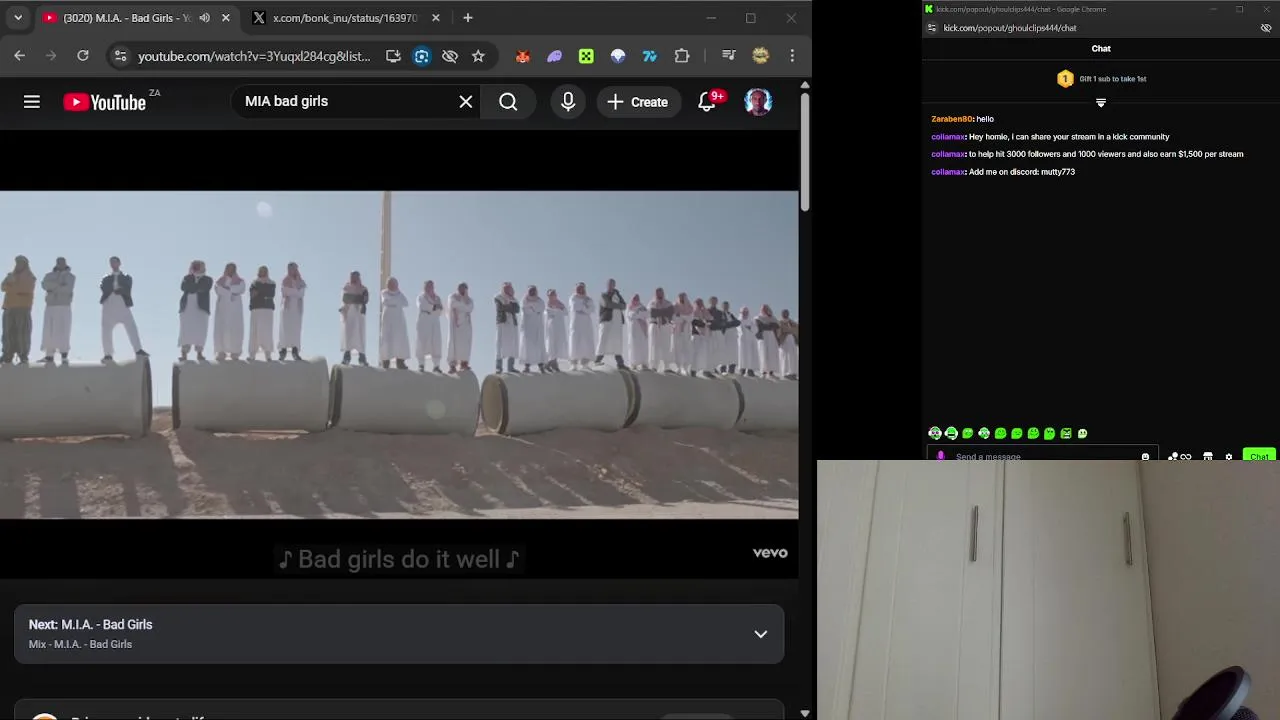Open the media controls icon in Chrome
The height and width of the screenshot is (720, 1280).
click(x=729, y=56)
